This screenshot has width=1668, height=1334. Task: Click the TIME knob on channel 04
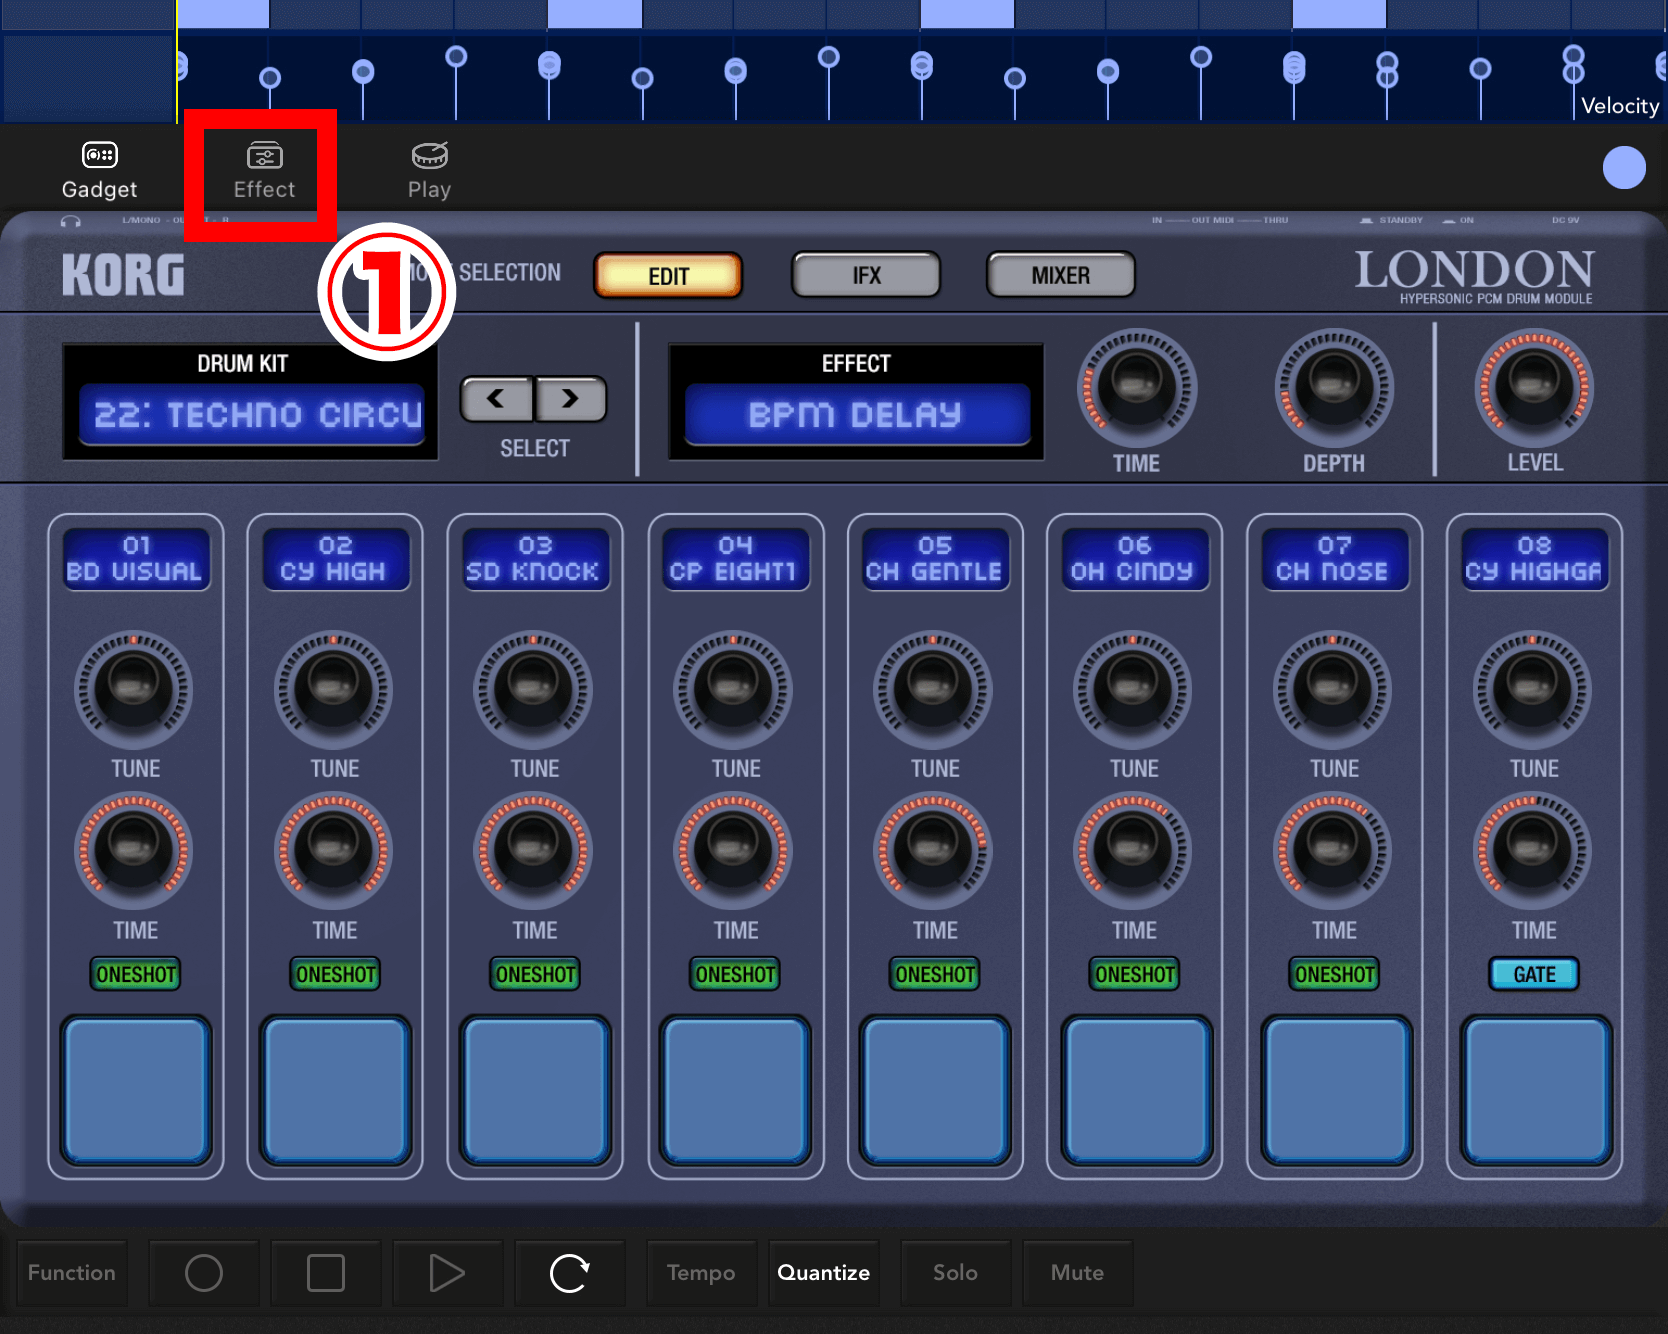click(x=734, y=852)
